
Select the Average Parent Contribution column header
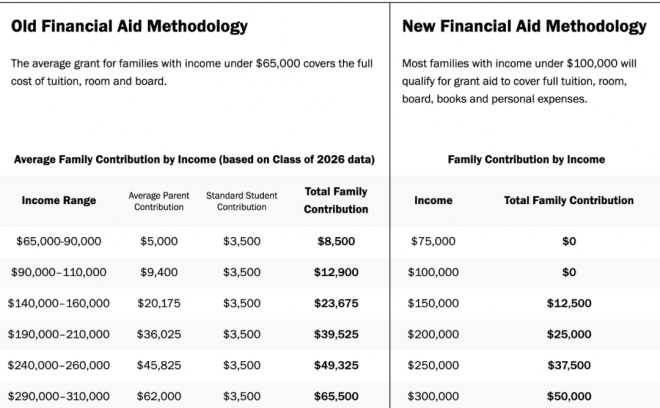tap(159, 201)
